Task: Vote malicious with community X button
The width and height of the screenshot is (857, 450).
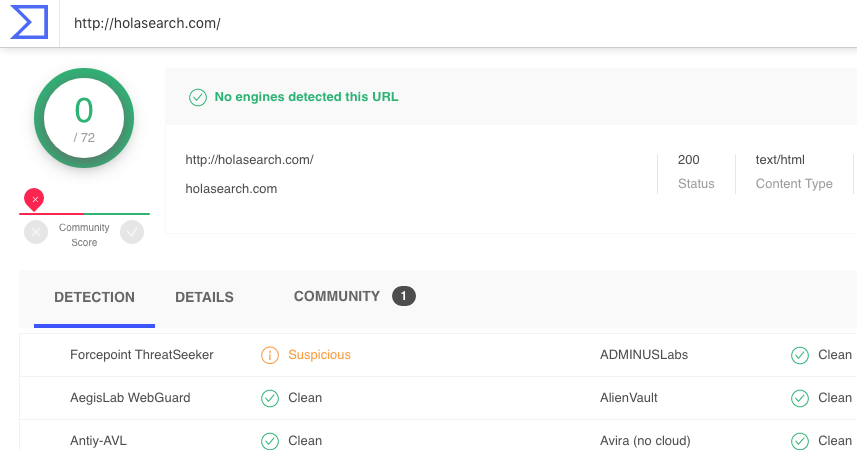Action: [36, 232]
